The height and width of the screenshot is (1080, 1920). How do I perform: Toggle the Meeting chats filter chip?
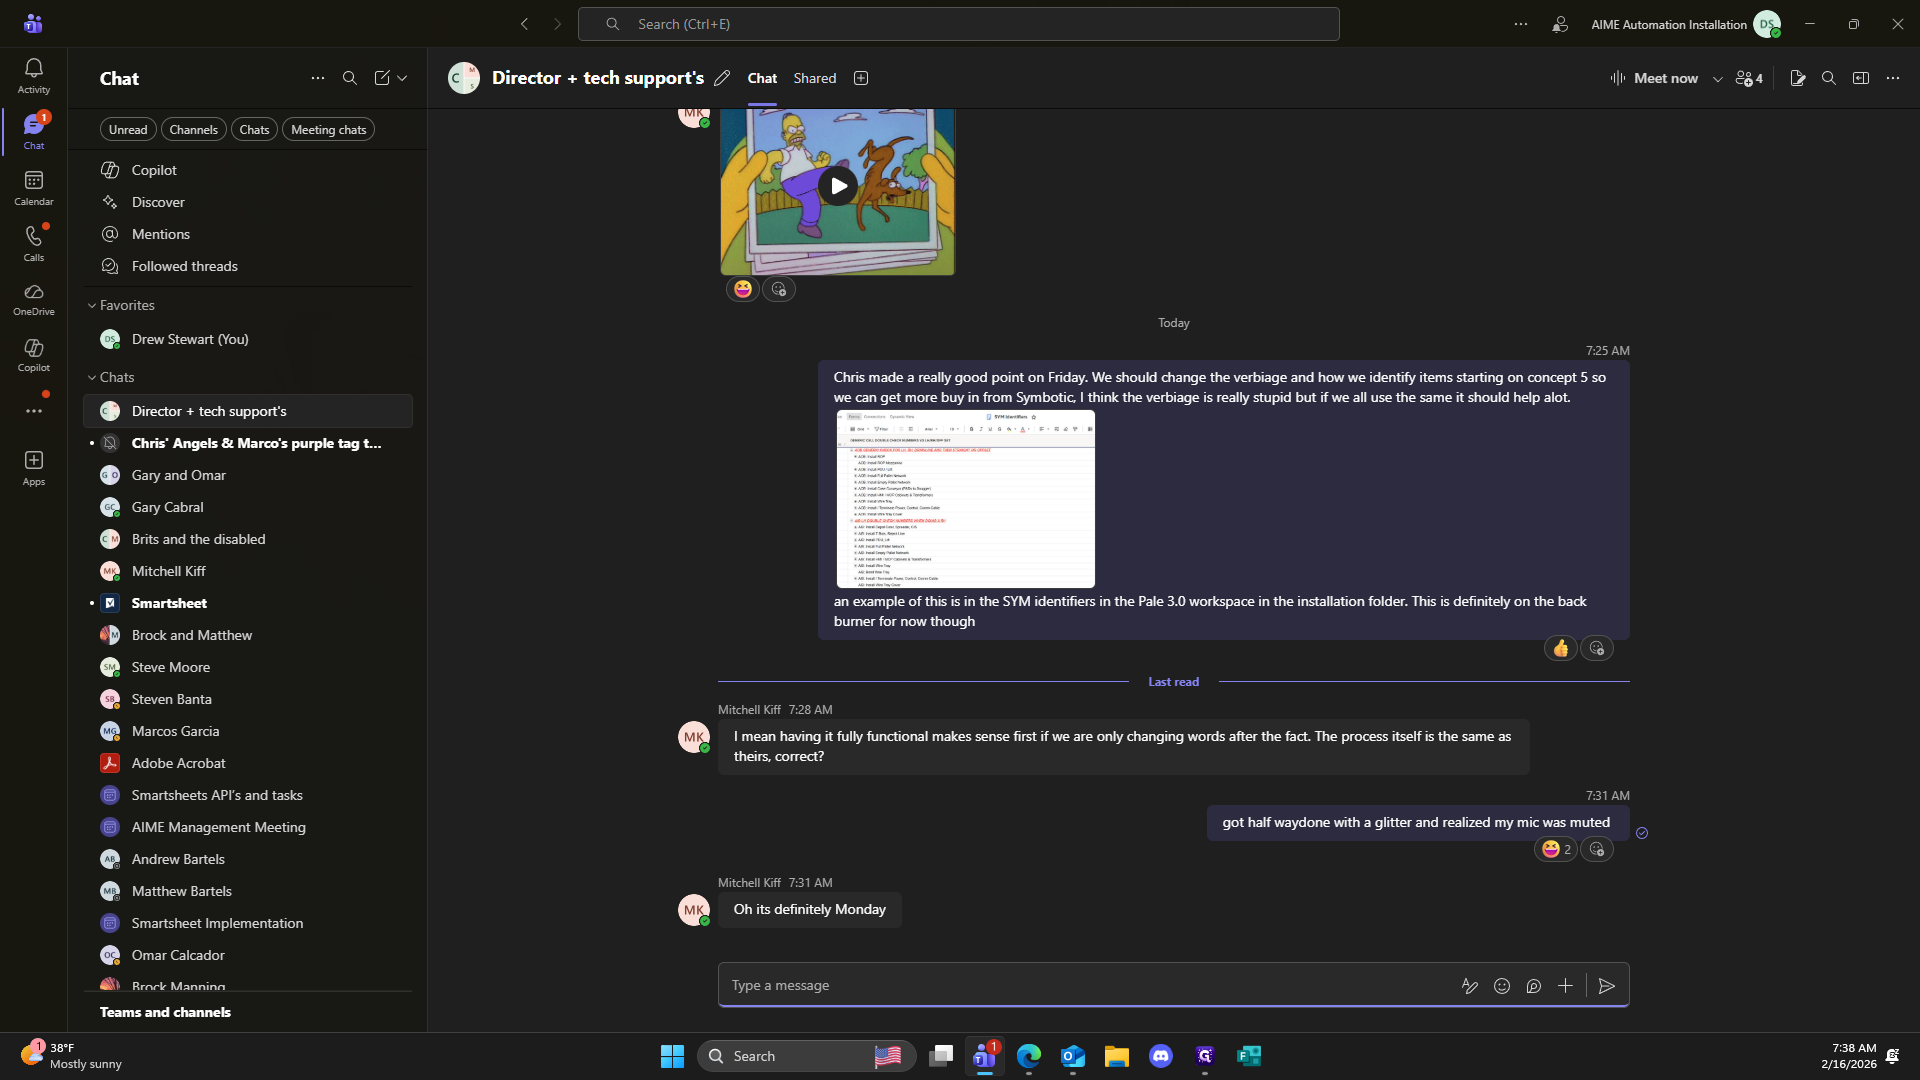pyautogui.click(x=328, y=130)
